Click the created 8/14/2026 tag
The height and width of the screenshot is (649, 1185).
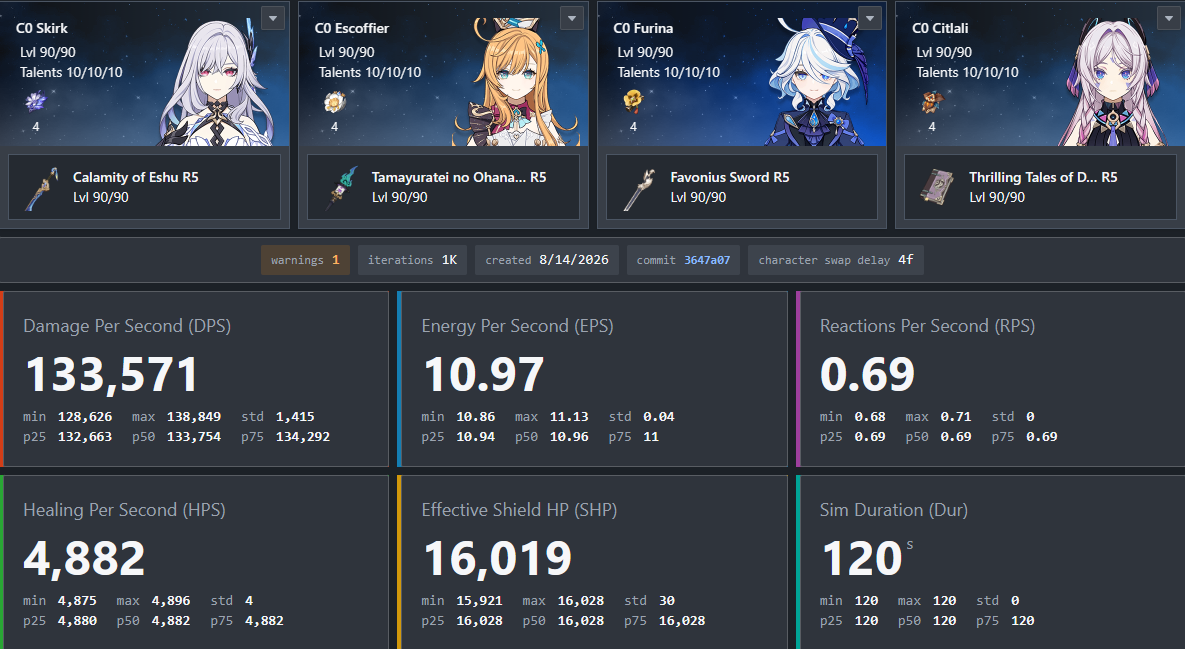(x=547, y=260)
